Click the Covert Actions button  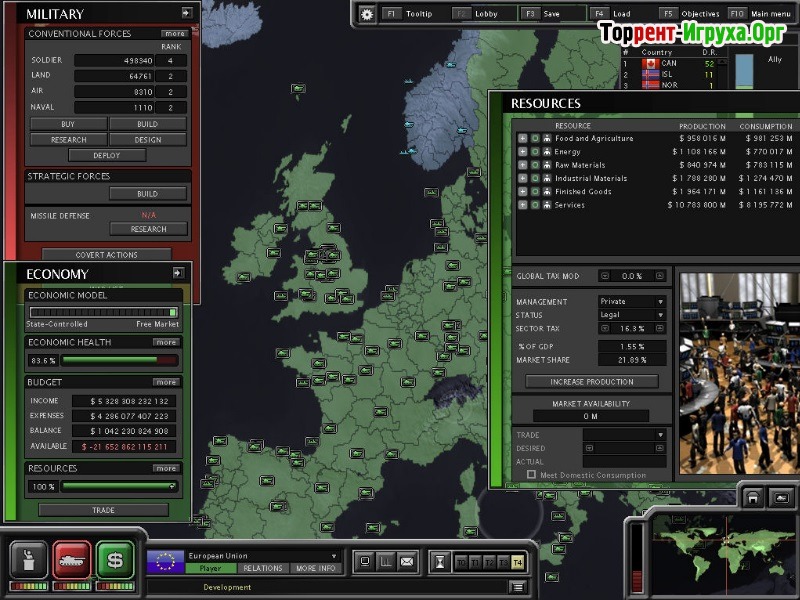coord(106,255)
